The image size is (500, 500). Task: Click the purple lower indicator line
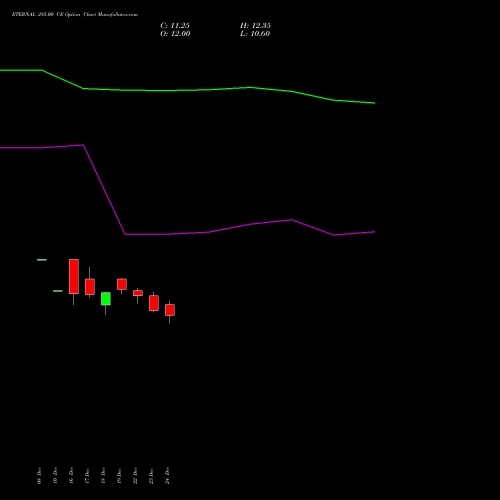click(187, 234)
